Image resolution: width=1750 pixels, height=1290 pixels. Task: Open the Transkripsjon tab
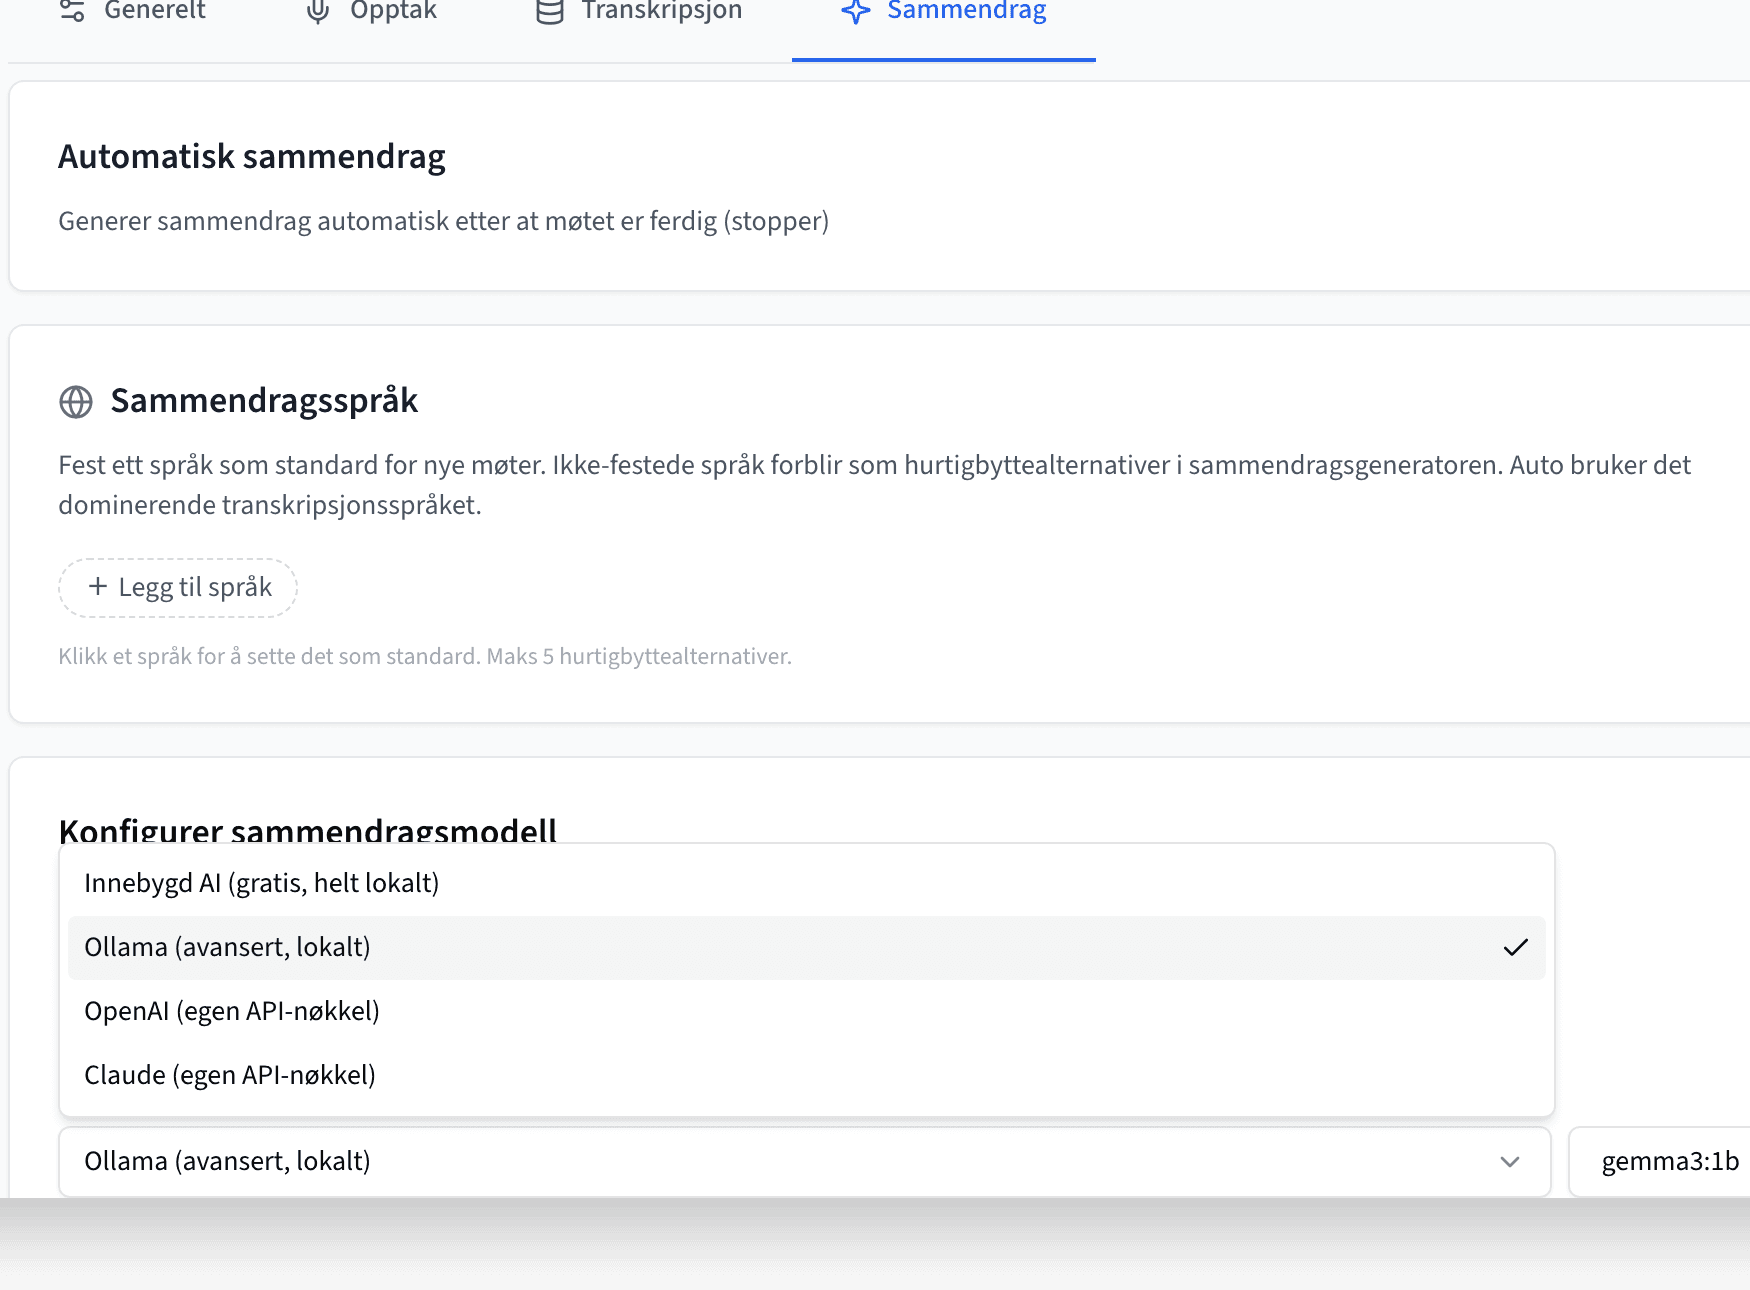(639, 12)
